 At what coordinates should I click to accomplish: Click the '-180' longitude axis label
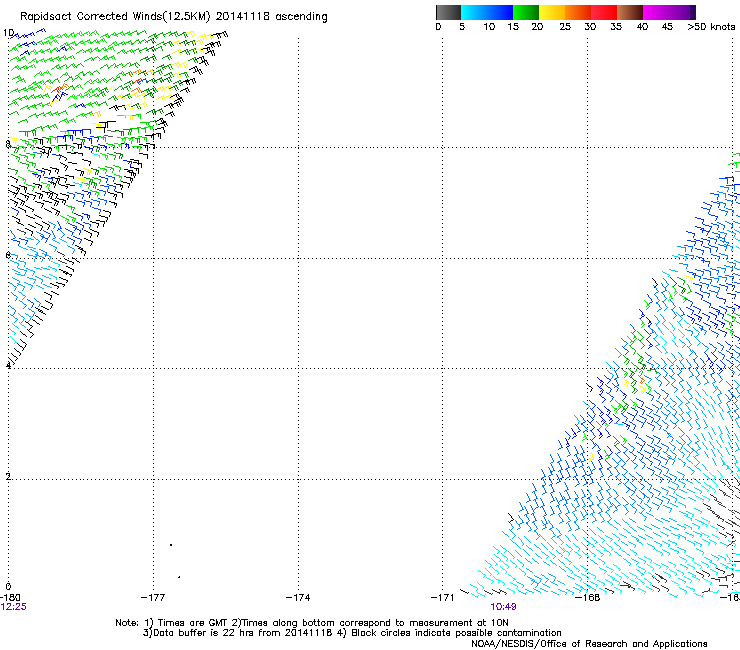[10, 598]
